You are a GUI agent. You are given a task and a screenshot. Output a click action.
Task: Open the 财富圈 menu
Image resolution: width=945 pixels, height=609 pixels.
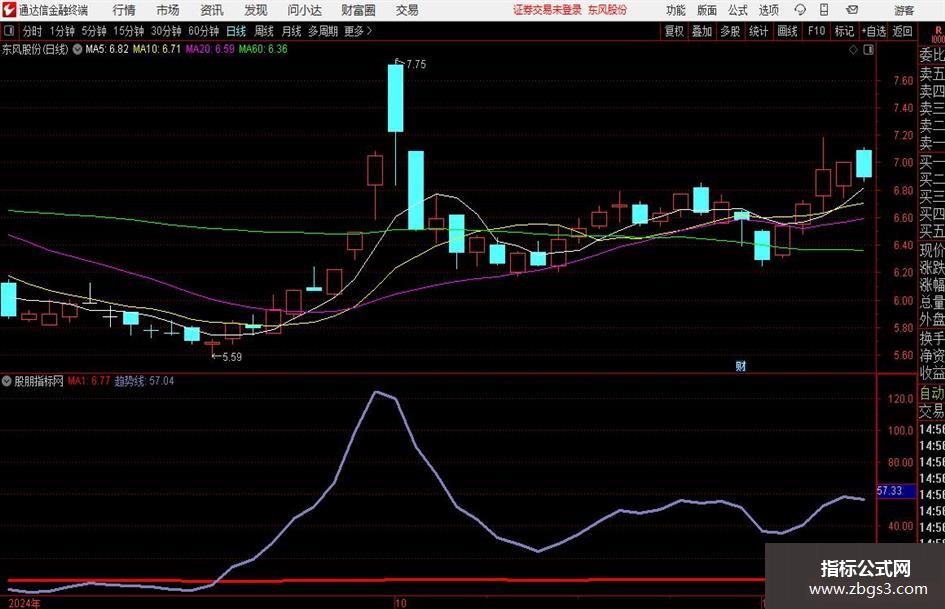point(358,10)
